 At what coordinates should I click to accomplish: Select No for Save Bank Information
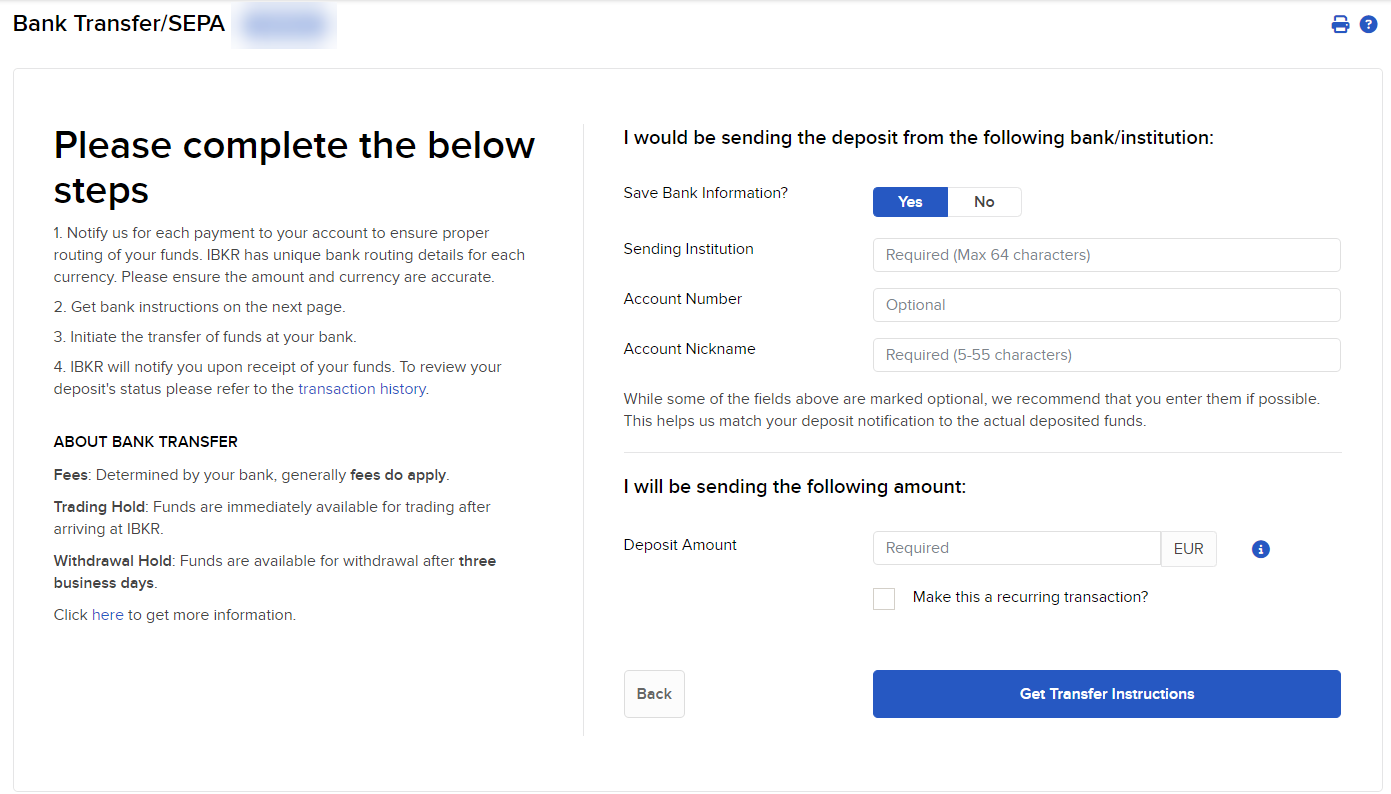tap(984, 202)
